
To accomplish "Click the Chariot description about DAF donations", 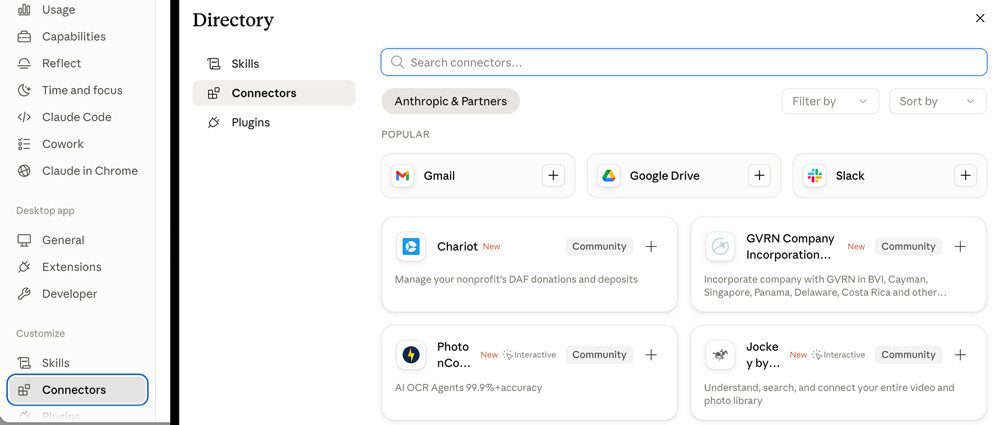I will [x=516, y=279].
